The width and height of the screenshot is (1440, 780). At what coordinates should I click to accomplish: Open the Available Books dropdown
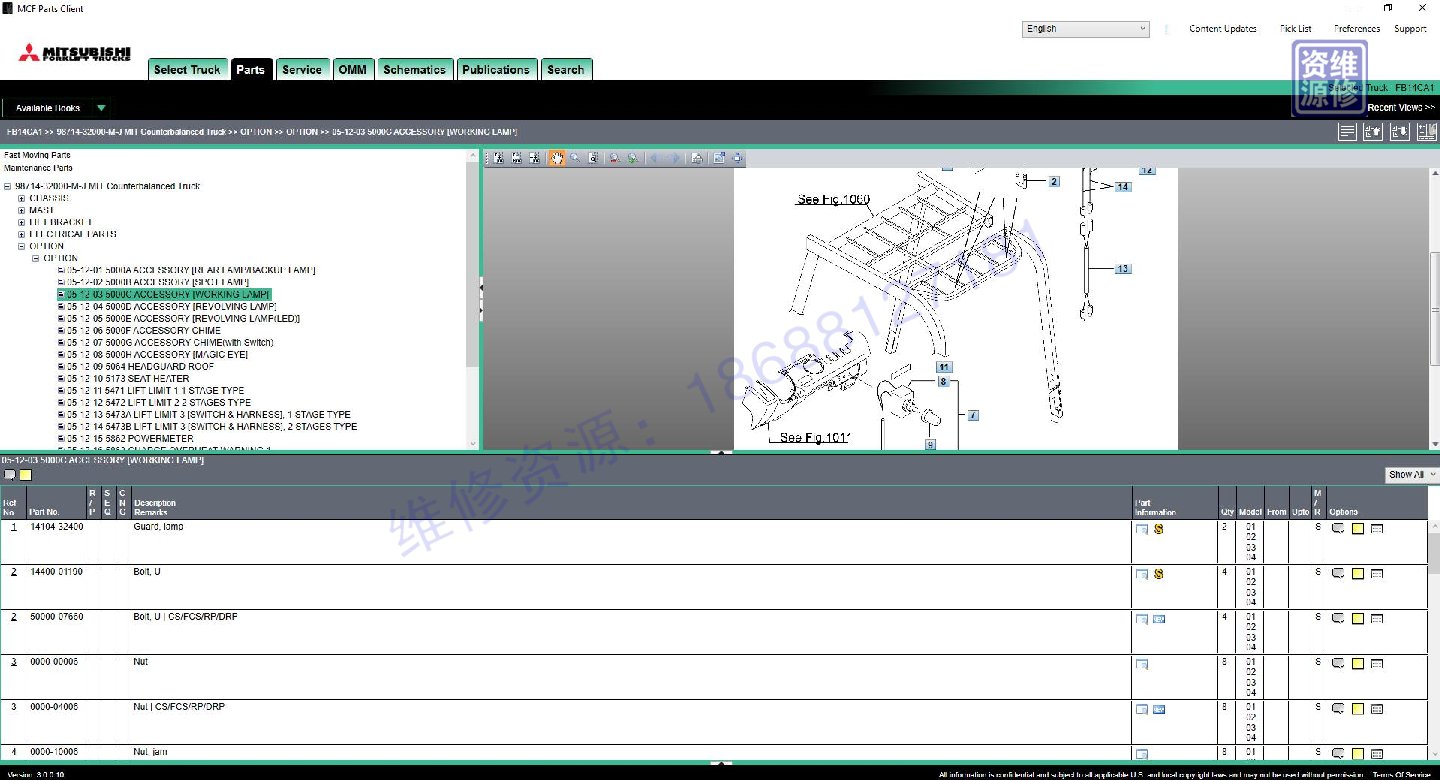pyautogui.click(x=60, y=108)
